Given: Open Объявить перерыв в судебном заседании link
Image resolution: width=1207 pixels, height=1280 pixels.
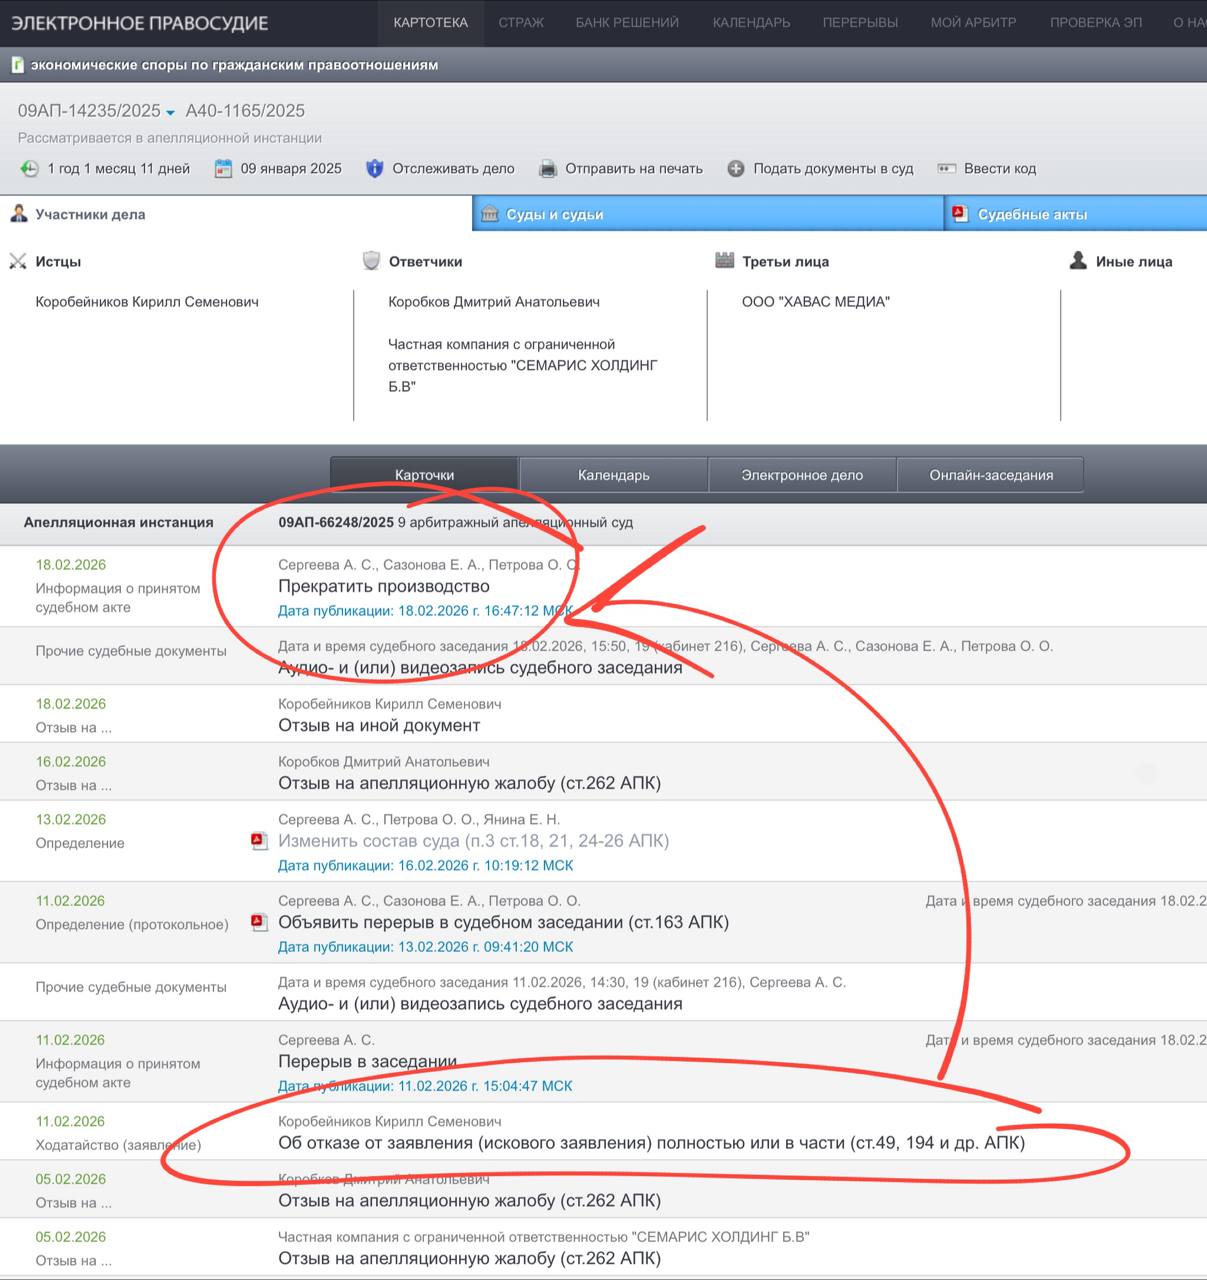Looking at the screenshot, I should (x=503, y=922).
